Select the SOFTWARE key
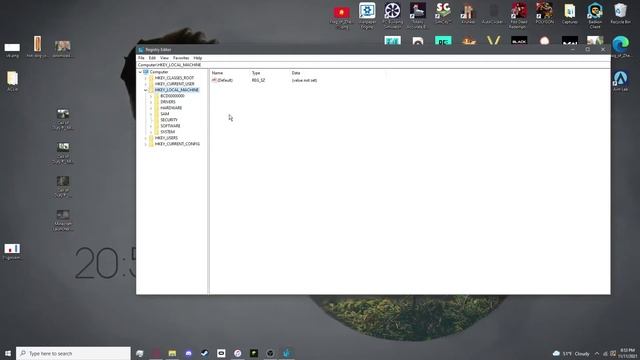This screenshot has height=360, width=640. click(170, 126)
